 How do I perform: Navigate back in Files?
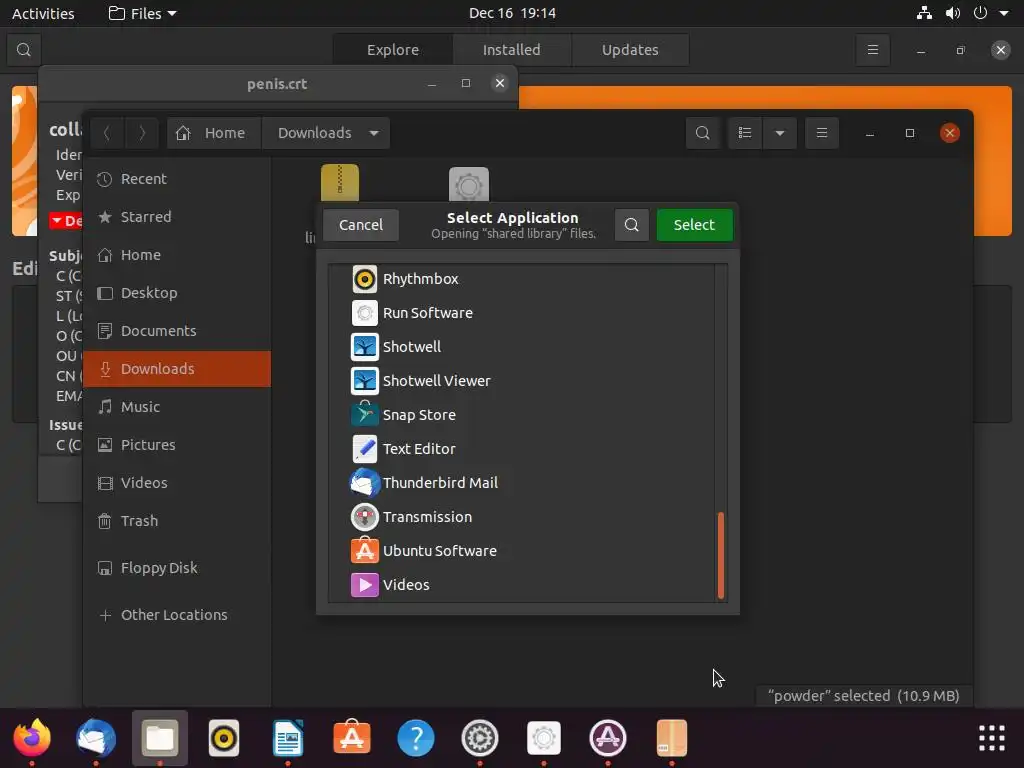(107, 133)
